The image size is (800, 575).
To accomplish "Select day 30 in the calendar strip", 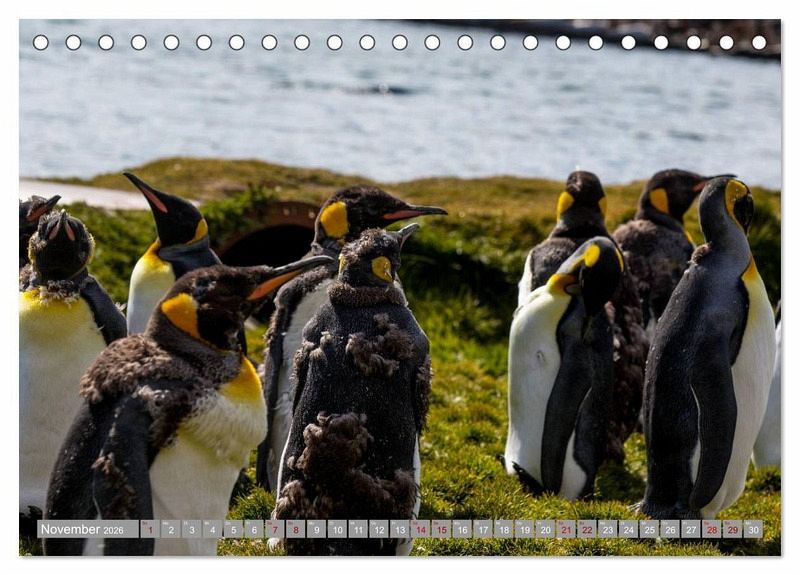I will pos(753,529).
